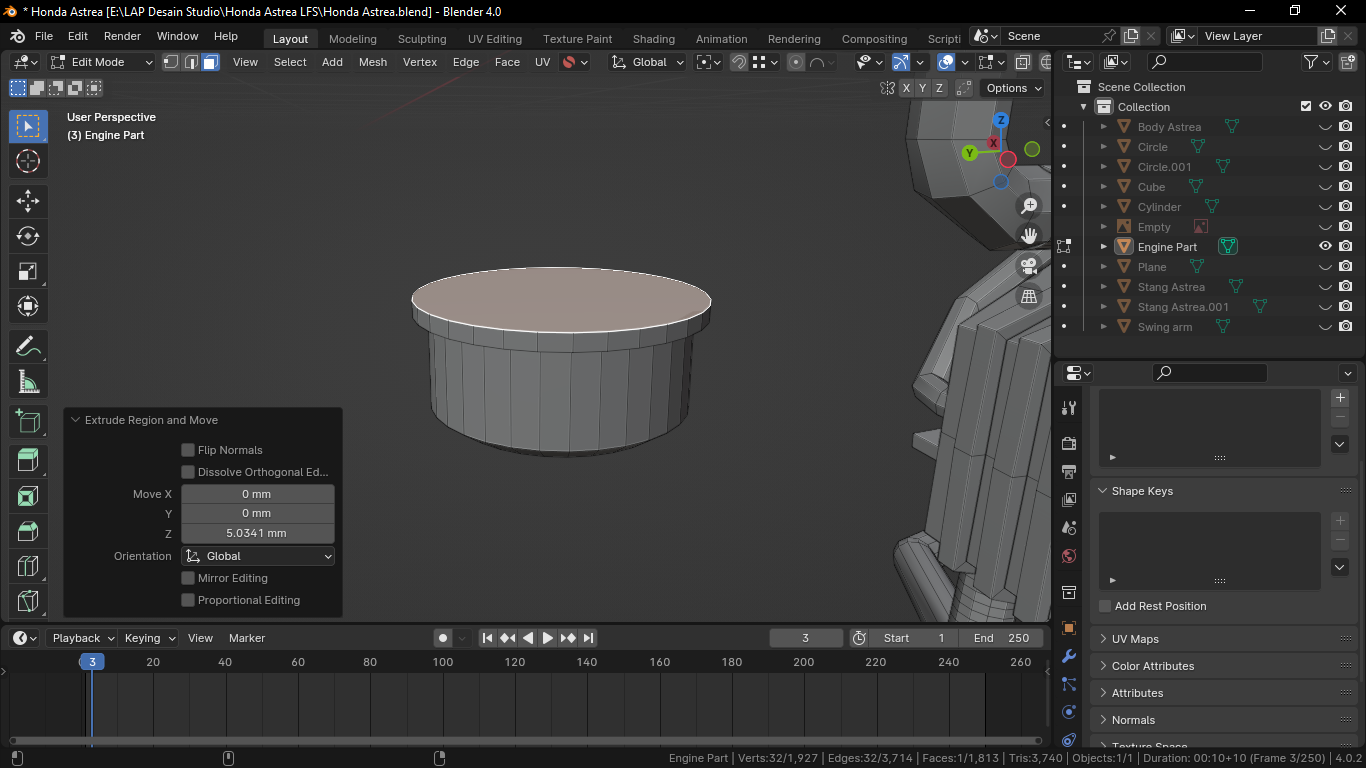Open the Edit Mode dropdown
Image resolution: width=1366 pixels, height=768 pixels.
[x=102, y=62]
